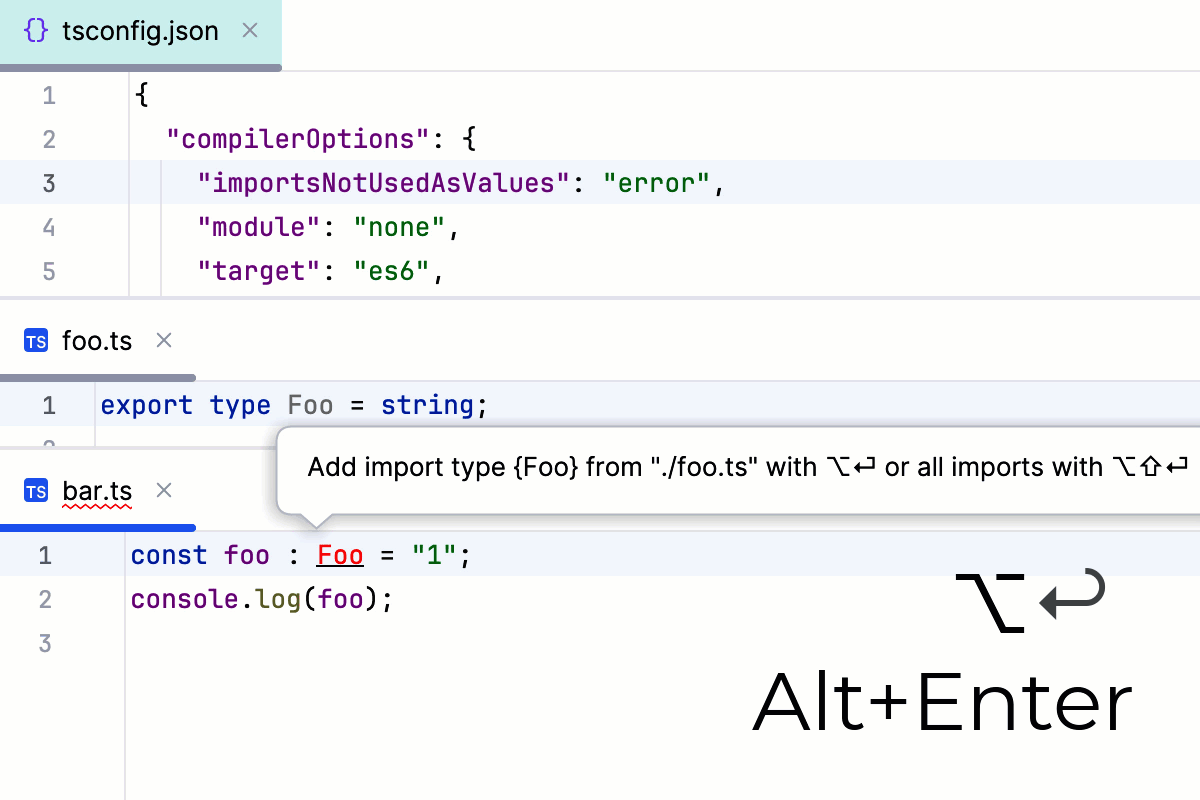Click line number 3 in tsconfig.json
The image size is (1200, 800).
pos(49,183)
